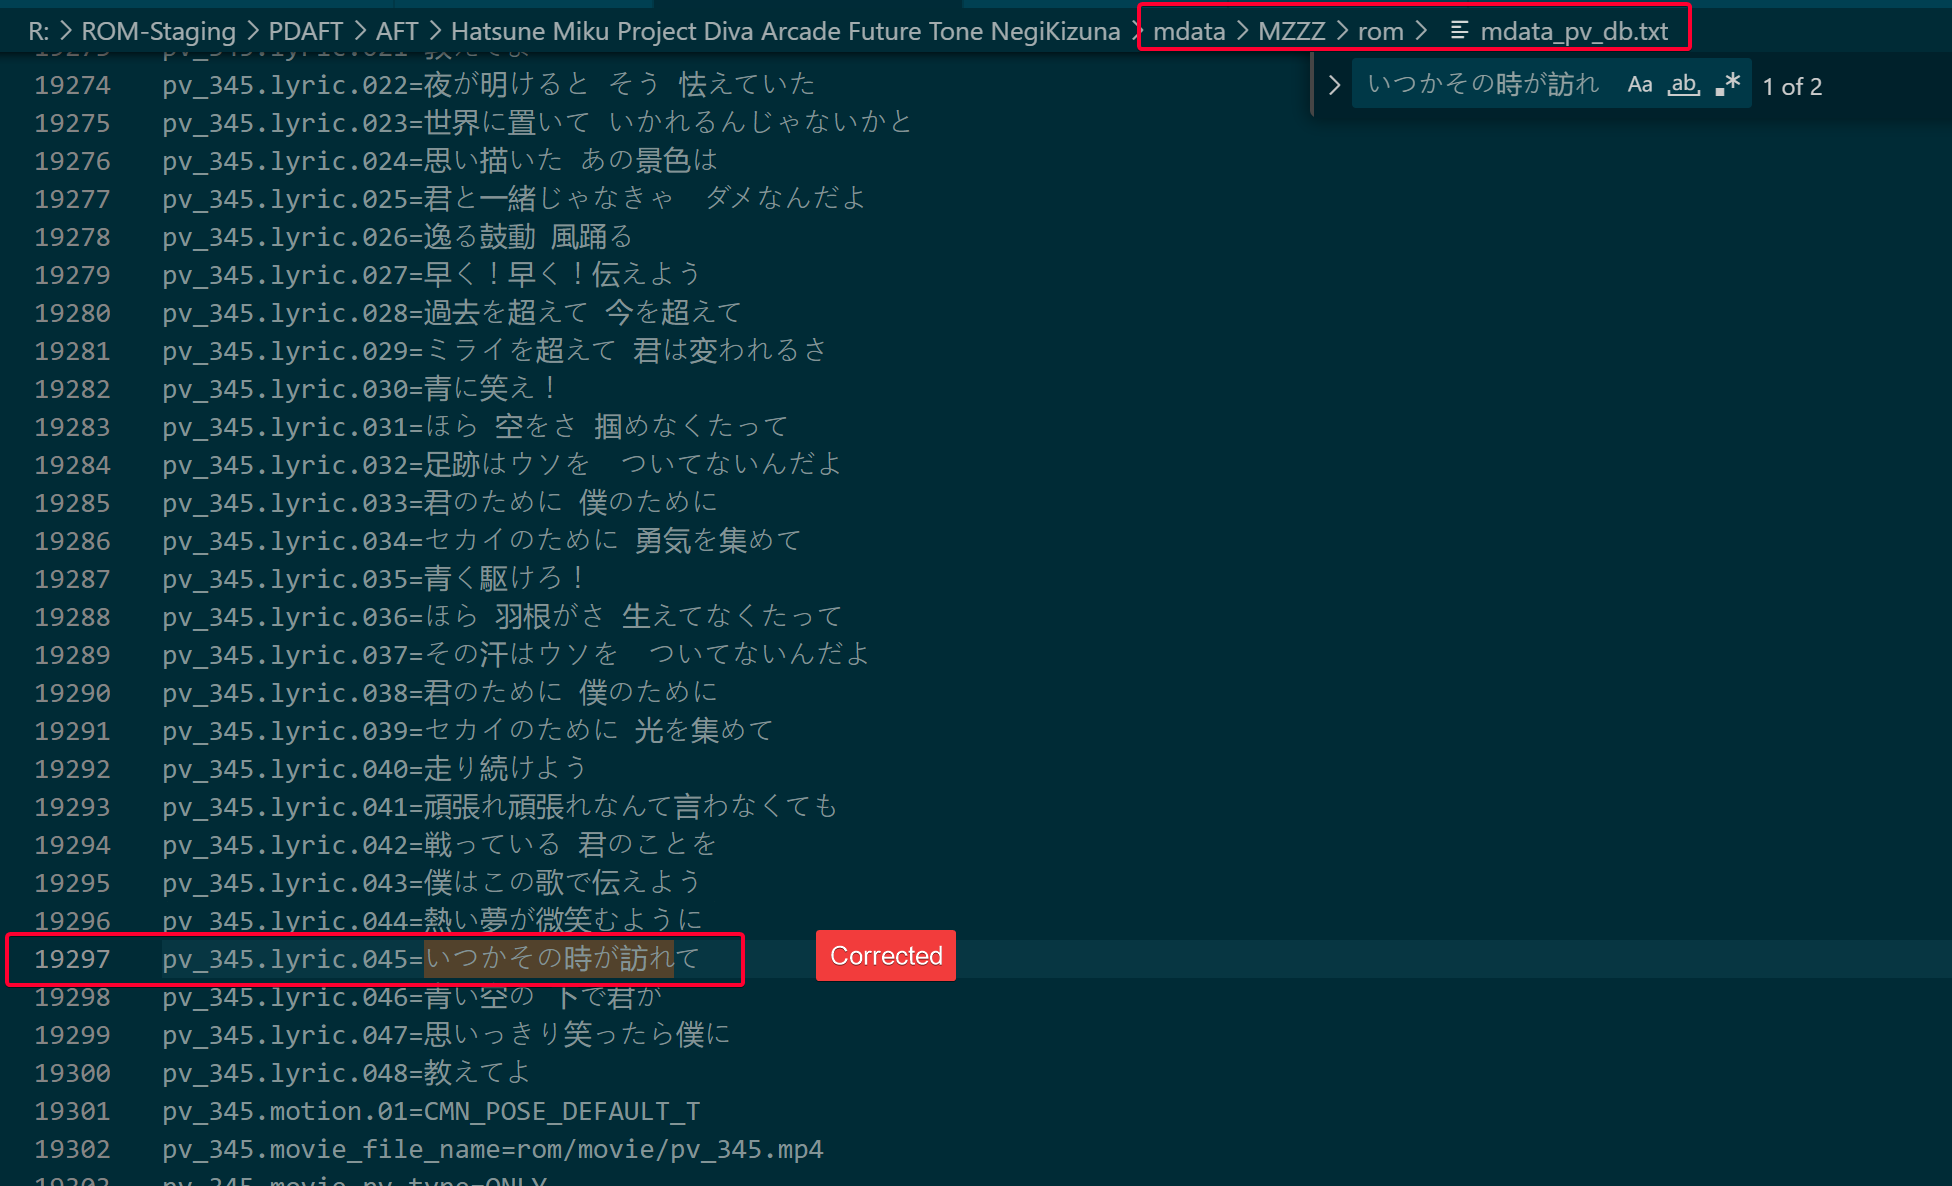Click the pv_345.lyric.041 line
The height and width of the screenshot is (1186, 1952).
pos(500,807)
